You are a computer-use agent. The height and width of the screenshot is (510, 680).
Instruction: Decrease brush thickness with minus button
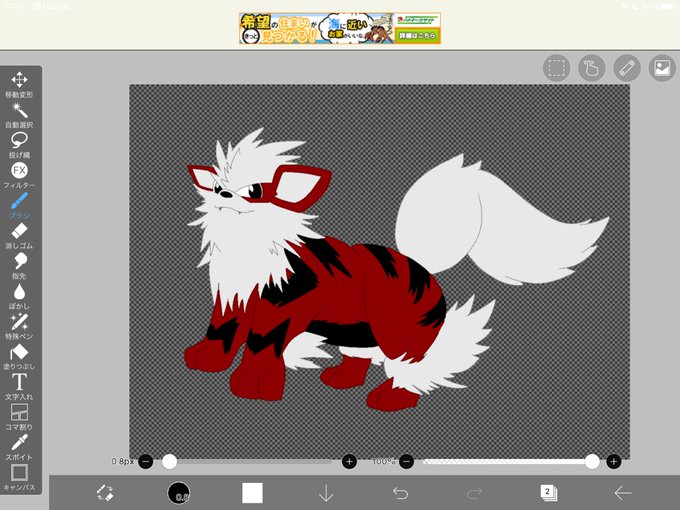pos(146,461)
